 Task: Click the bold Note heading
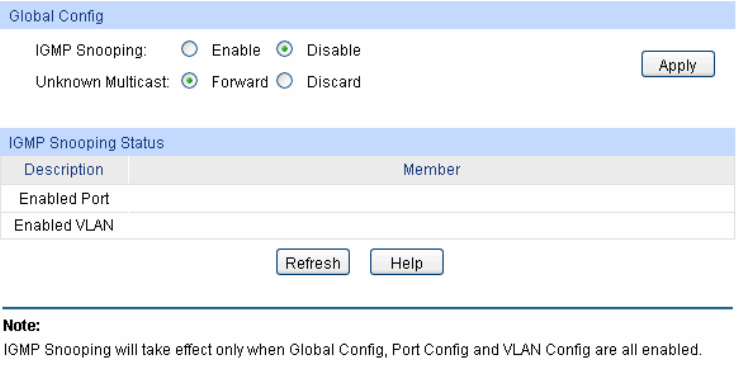coord(22,326)
